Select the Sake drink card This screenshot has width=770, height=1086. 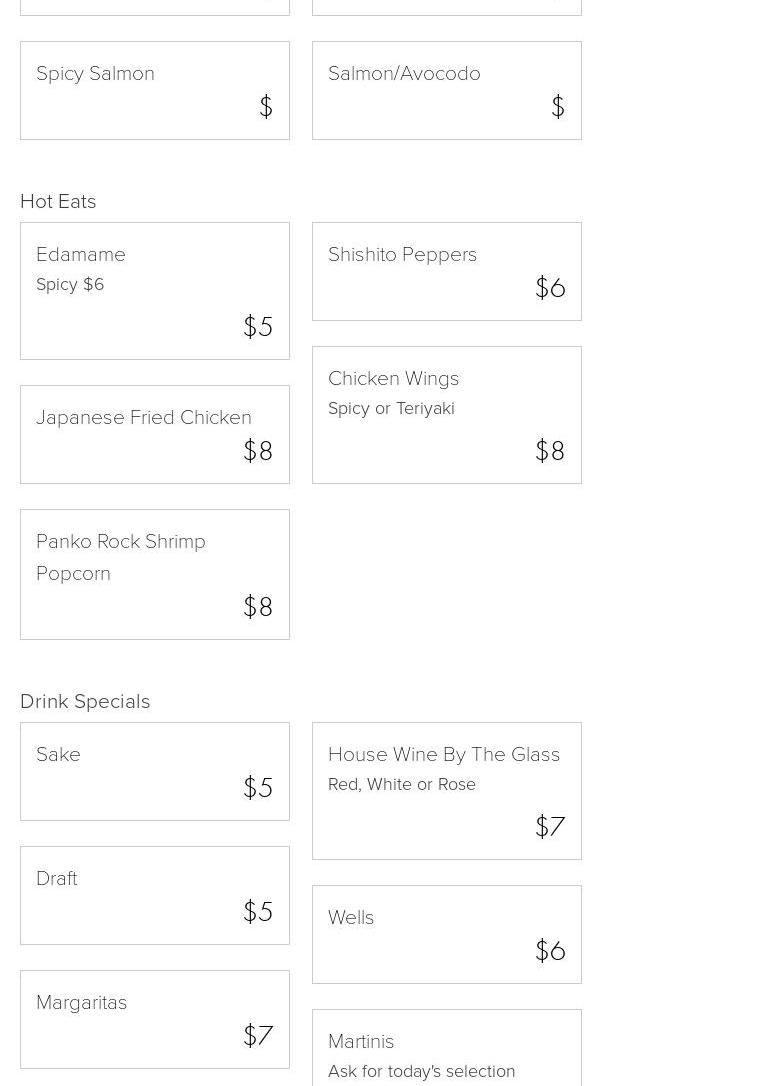(x=155, y=771)
